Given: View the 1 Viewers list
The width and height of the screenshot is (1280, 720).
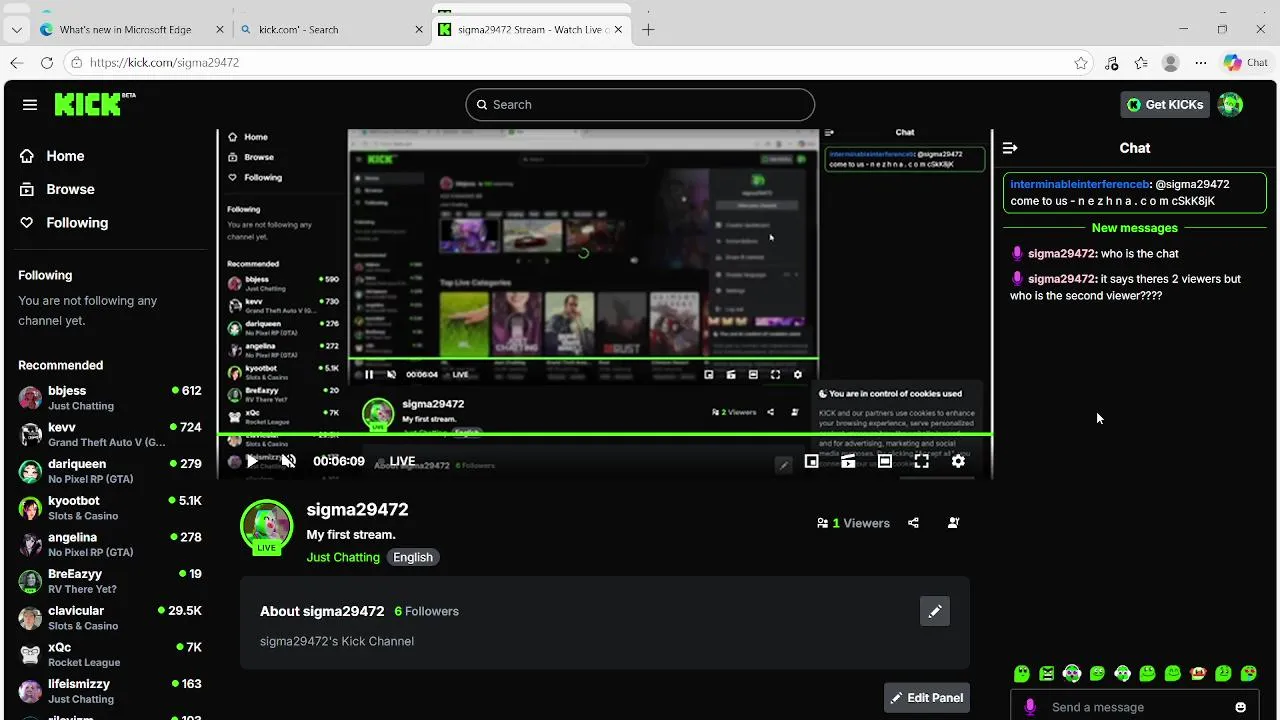Looking at the screenshot, I should coord(853,523).
